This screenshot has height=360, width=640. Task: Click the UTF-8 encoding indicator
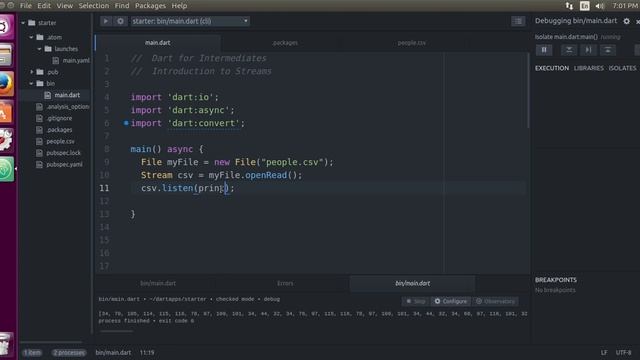[624, 353]
